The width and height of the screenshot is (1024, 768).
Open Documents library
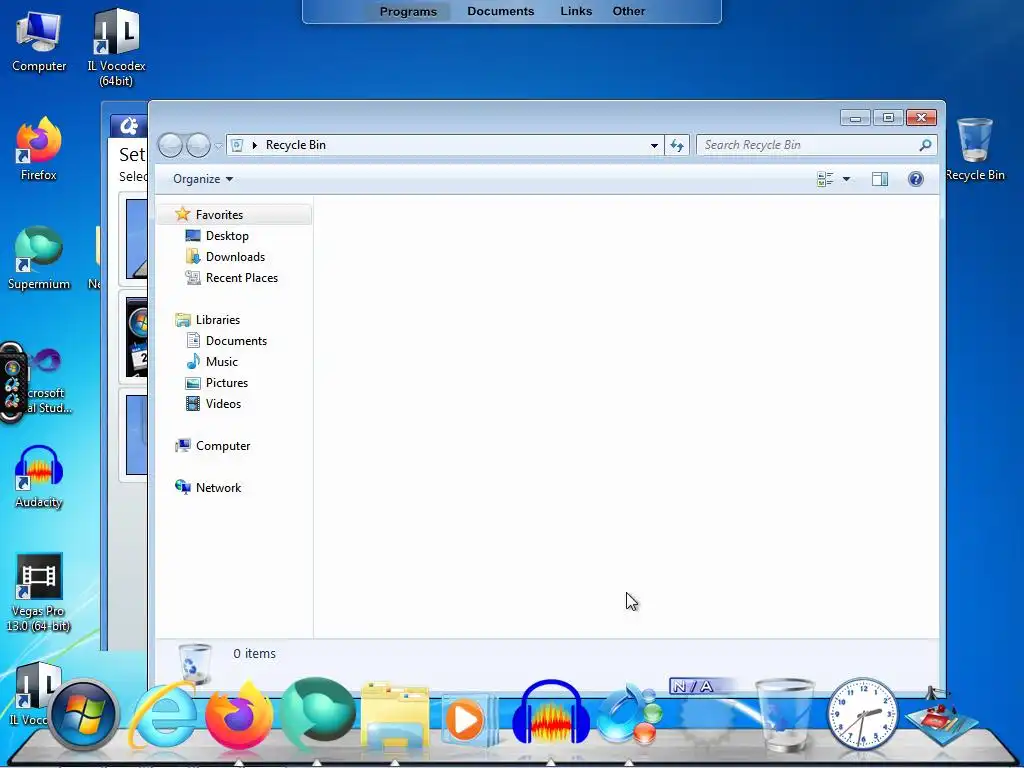coord(236,341)
